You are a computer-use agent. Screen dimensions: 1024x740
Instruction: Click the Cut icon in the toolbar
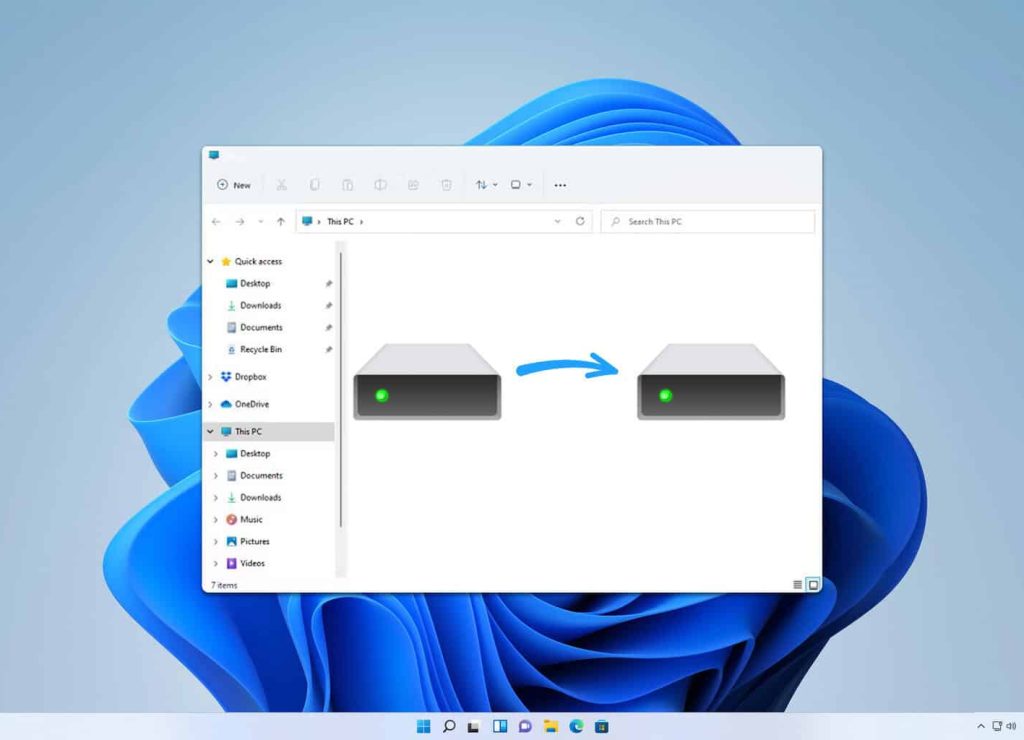(282, 185)
